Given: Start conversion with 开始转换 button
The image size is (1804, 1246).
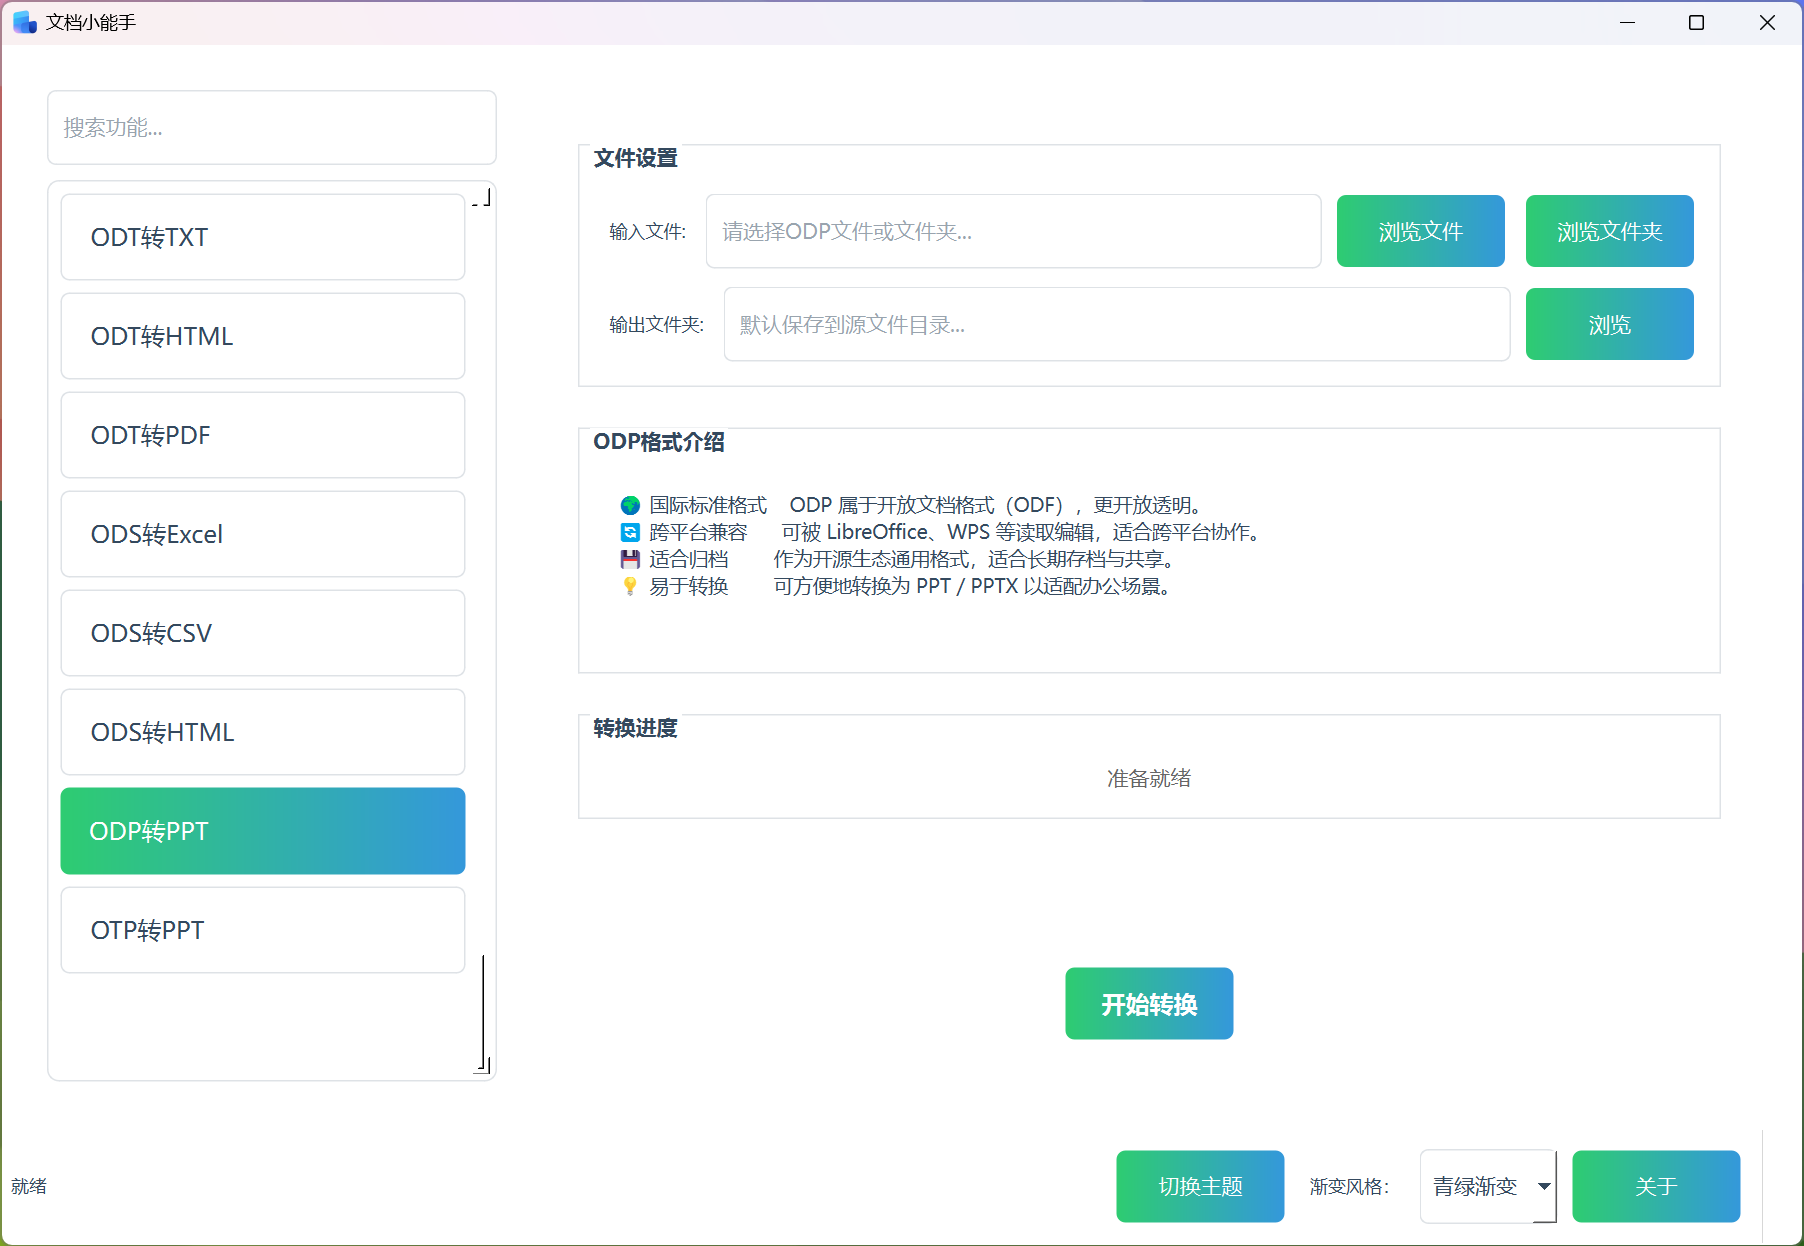Looking at the screenshot, I should coord(1148,1003).
